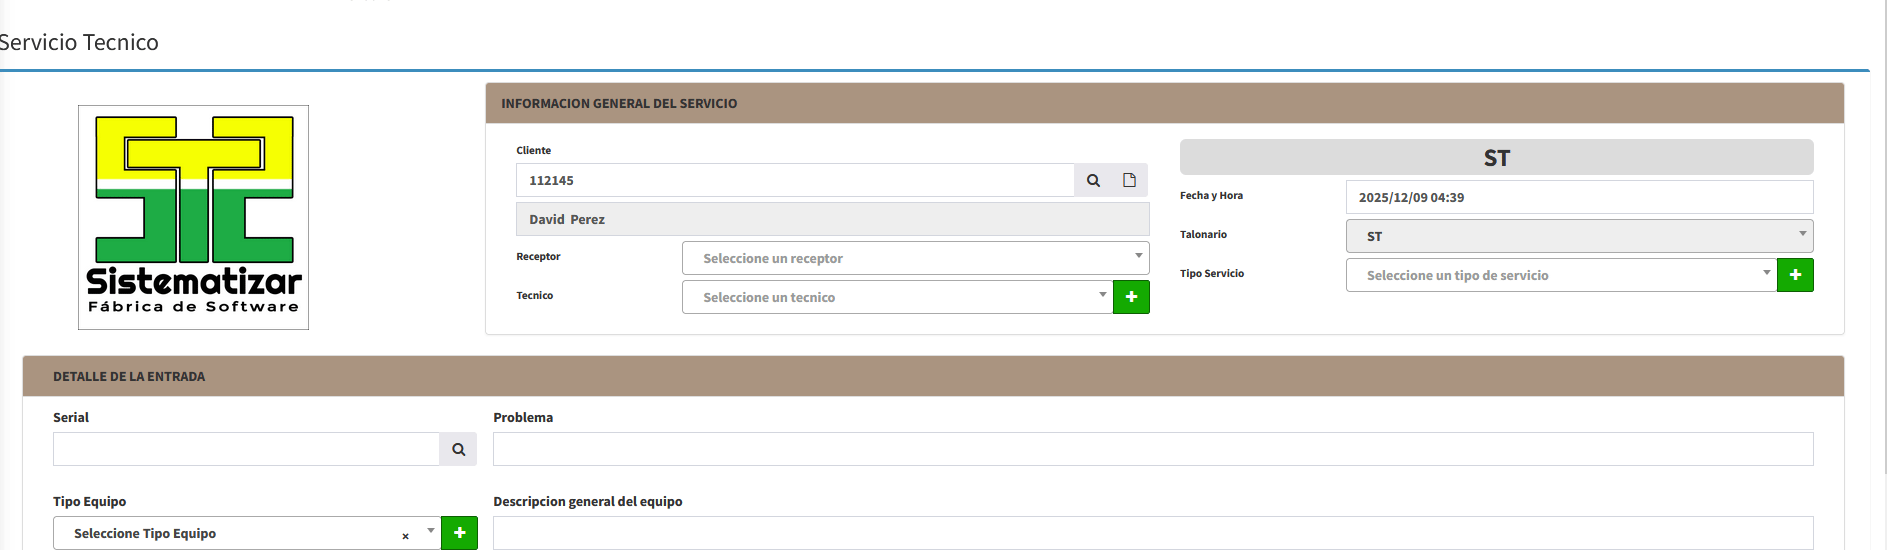Focus the Cliente number input field

tap(795, 181)
